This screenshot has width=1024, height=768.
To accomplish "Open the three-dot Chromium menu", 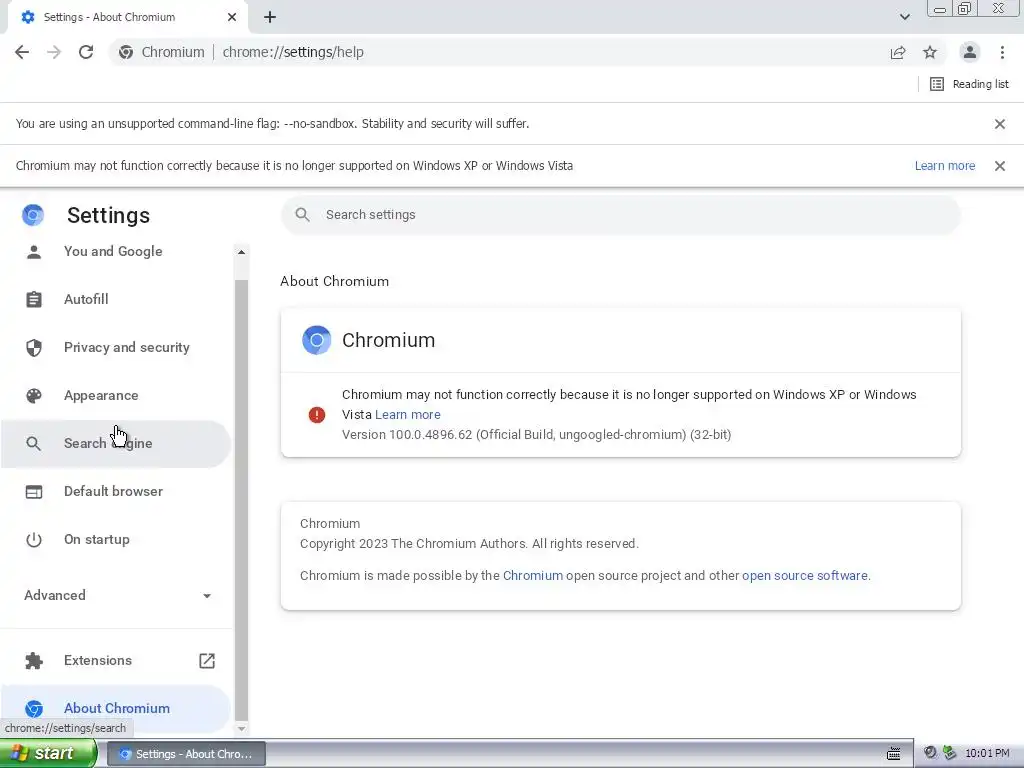I will click(1002, 52).
